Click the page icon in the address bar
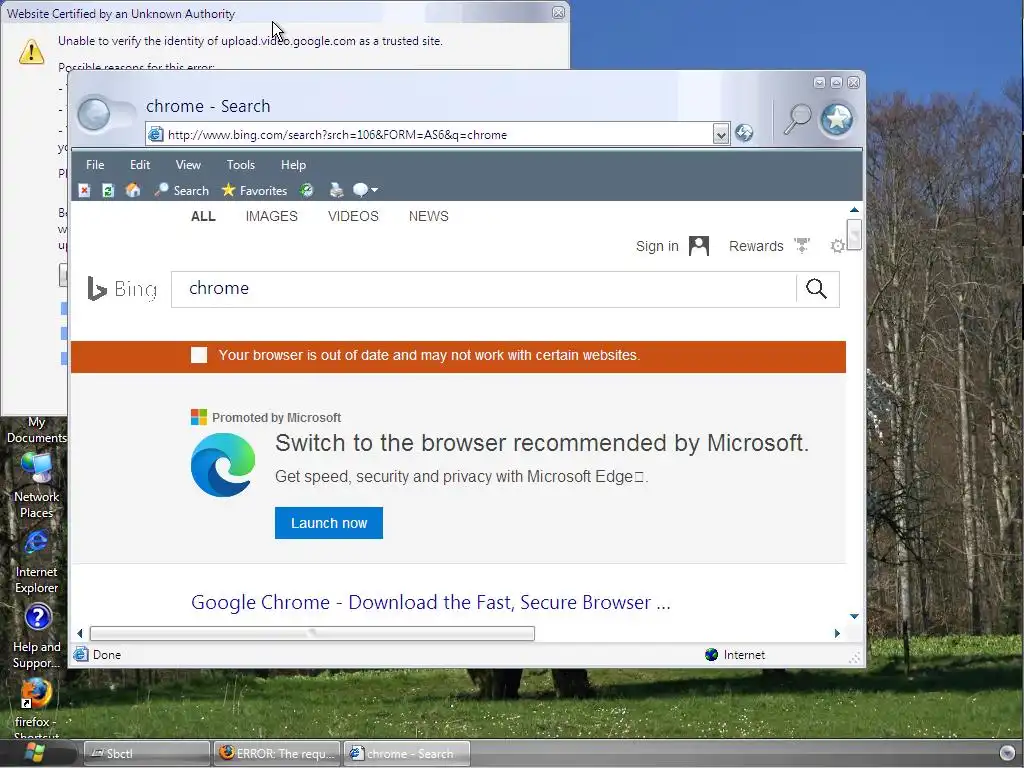 tap(155, 135)
